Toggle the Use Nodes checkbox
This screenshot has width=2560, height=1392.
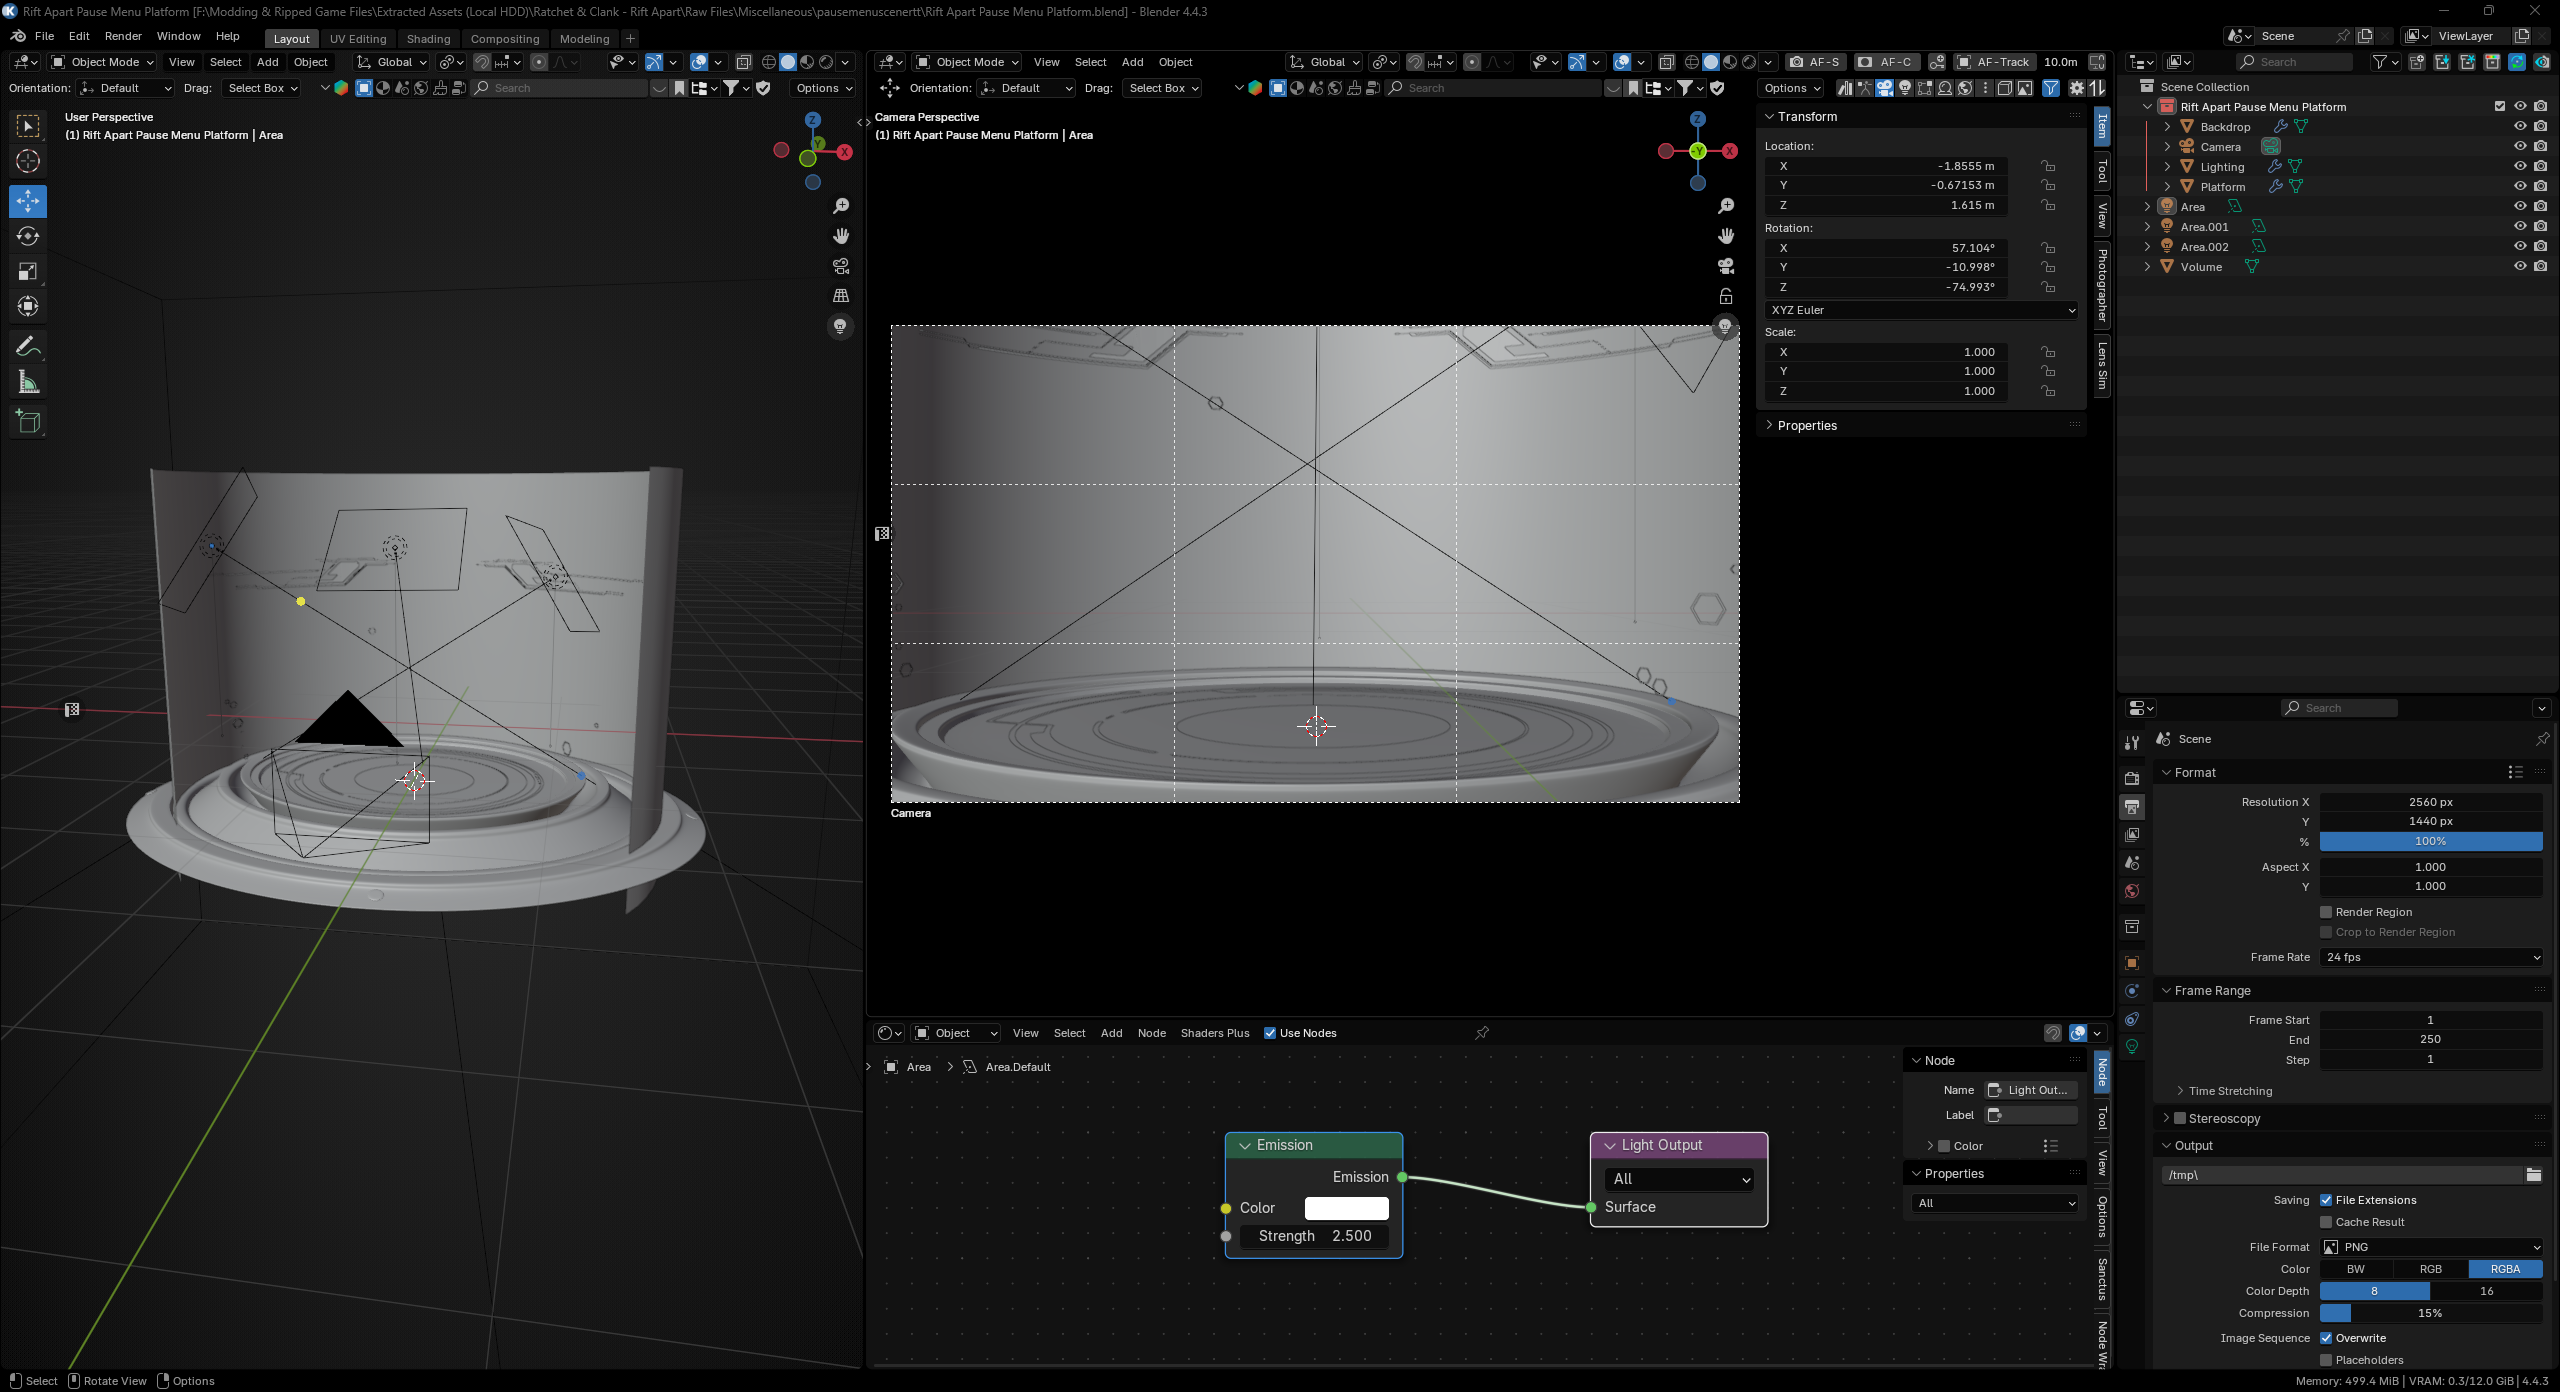coord(1270,1033)
